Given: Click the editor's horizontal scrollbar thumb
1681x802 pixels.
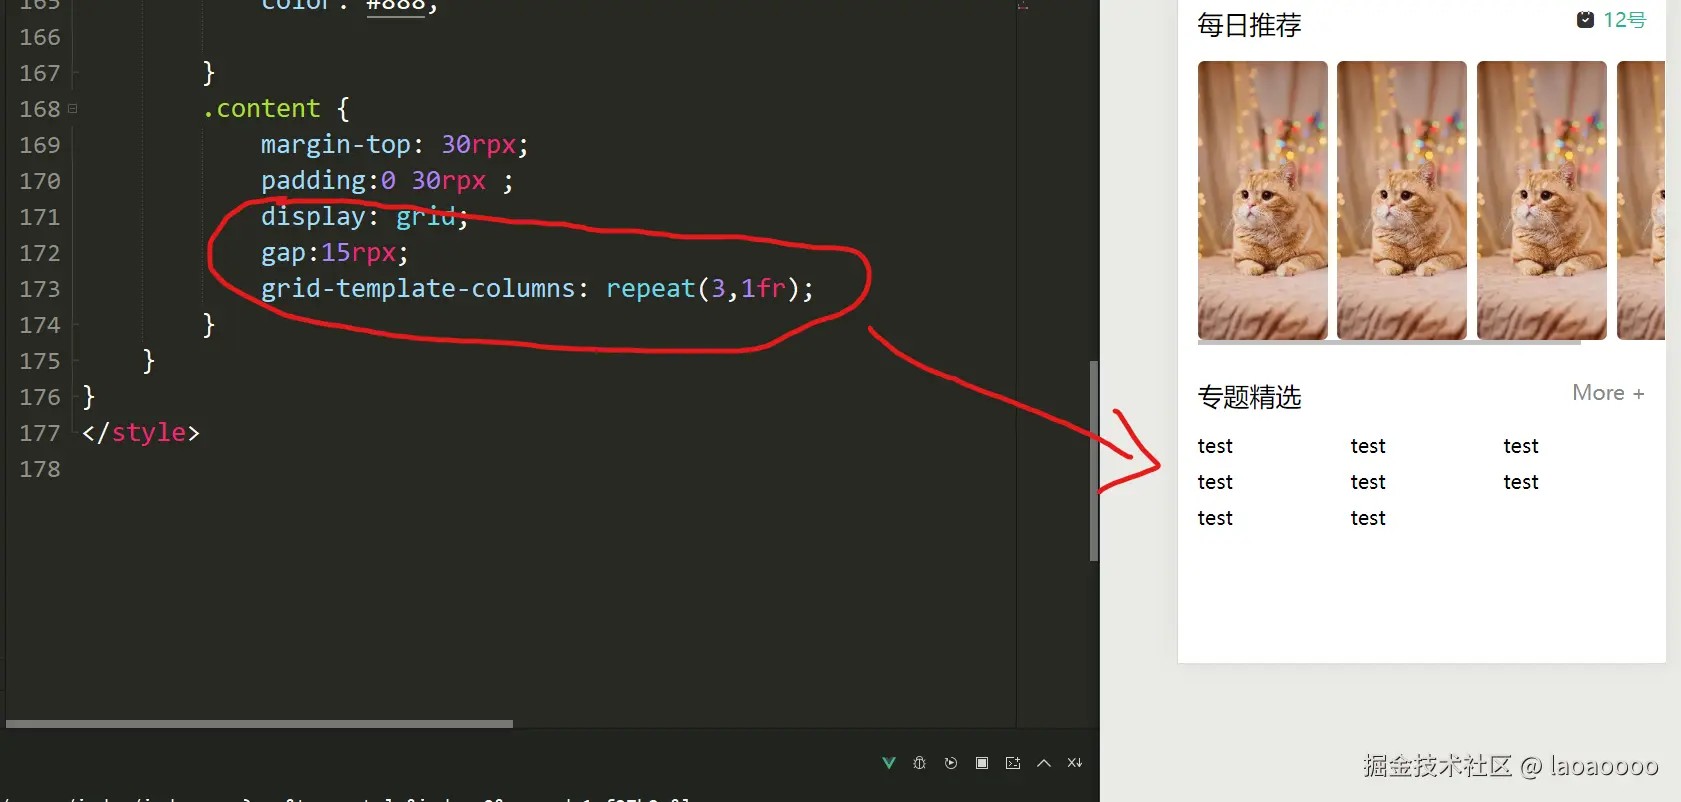Looking at the screenshot, I should (x=259, y=723).
